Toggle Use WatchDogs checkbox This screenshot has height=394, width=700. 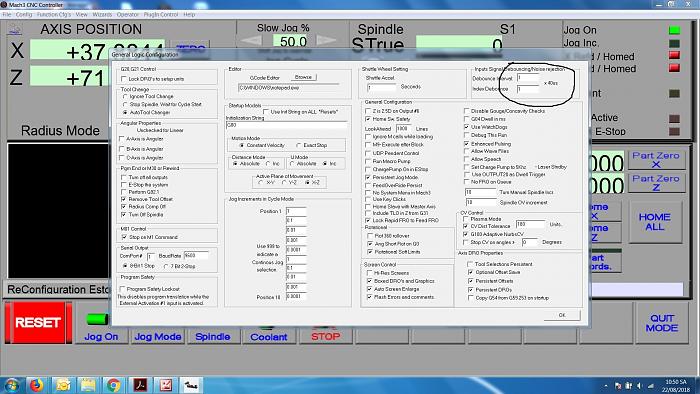coord(467,127)
